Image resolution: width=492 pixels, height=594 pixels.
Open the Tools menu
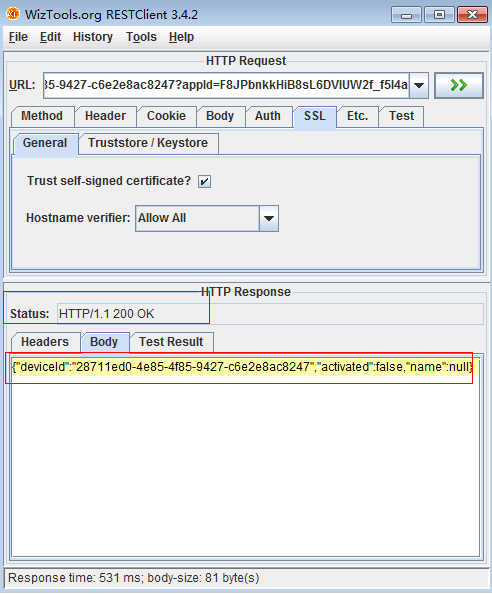tap(141, 37)
